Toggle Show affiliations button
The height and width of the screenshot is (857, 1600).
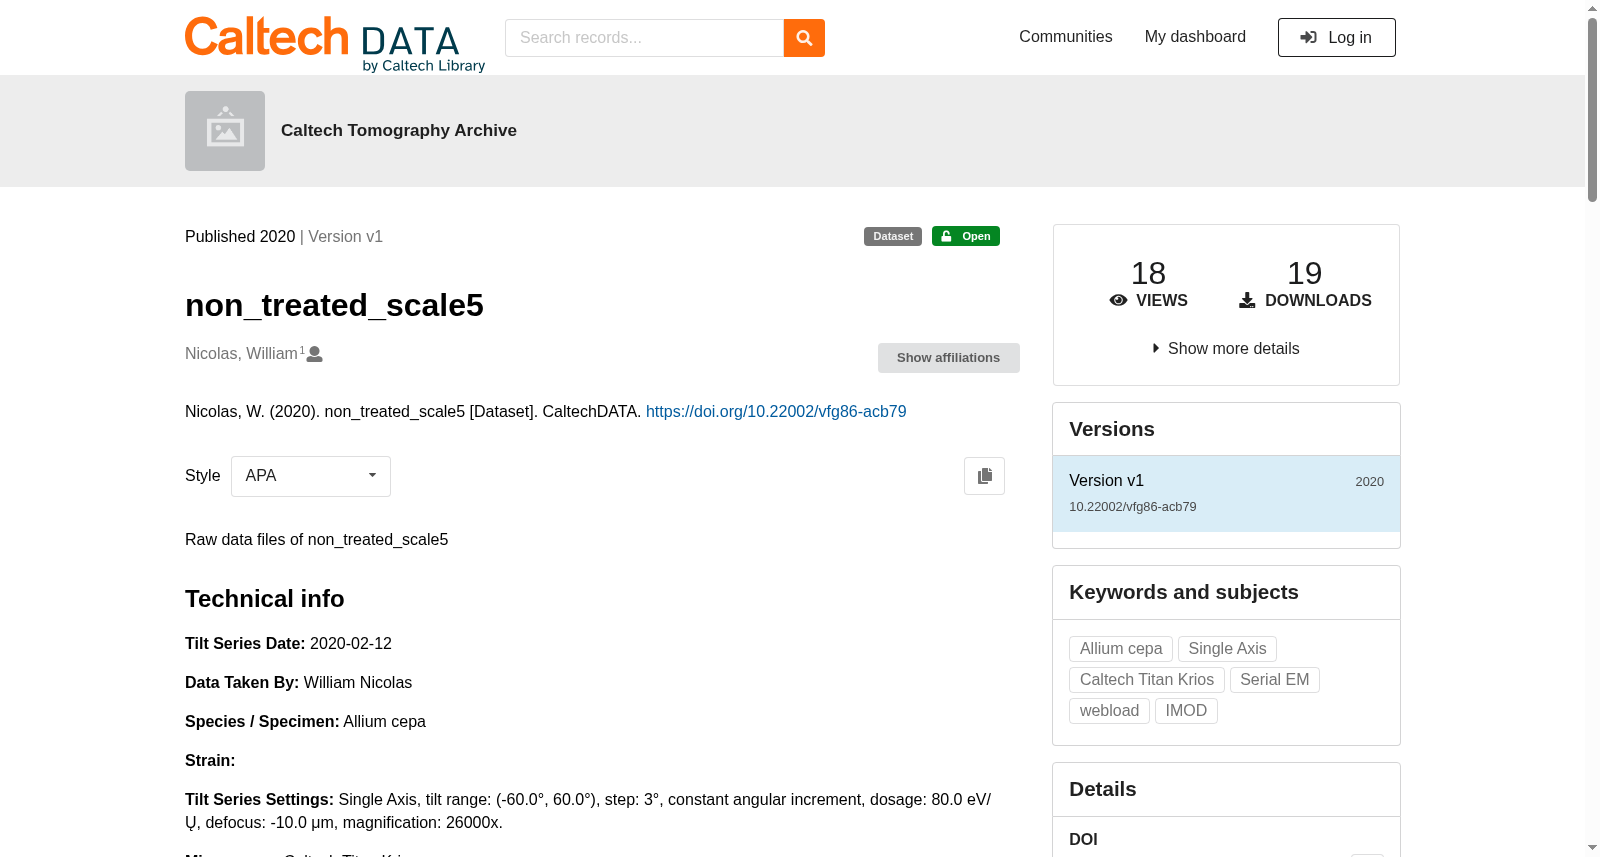949,358
